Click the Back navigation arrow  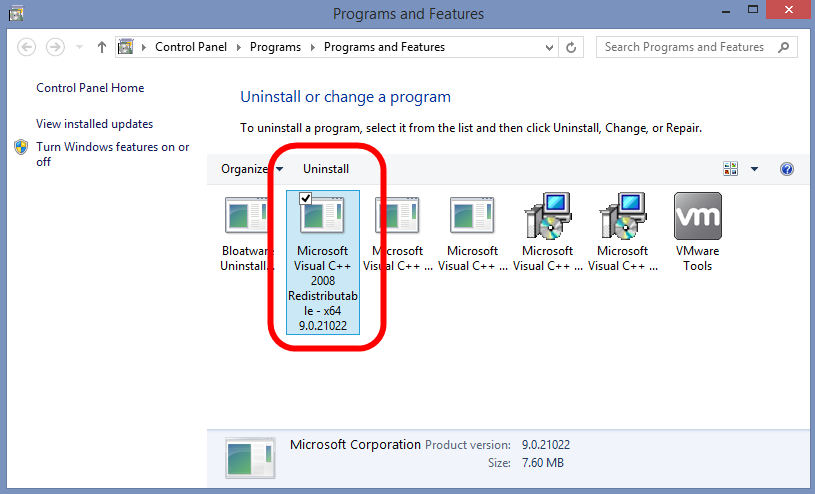point(27,47)
